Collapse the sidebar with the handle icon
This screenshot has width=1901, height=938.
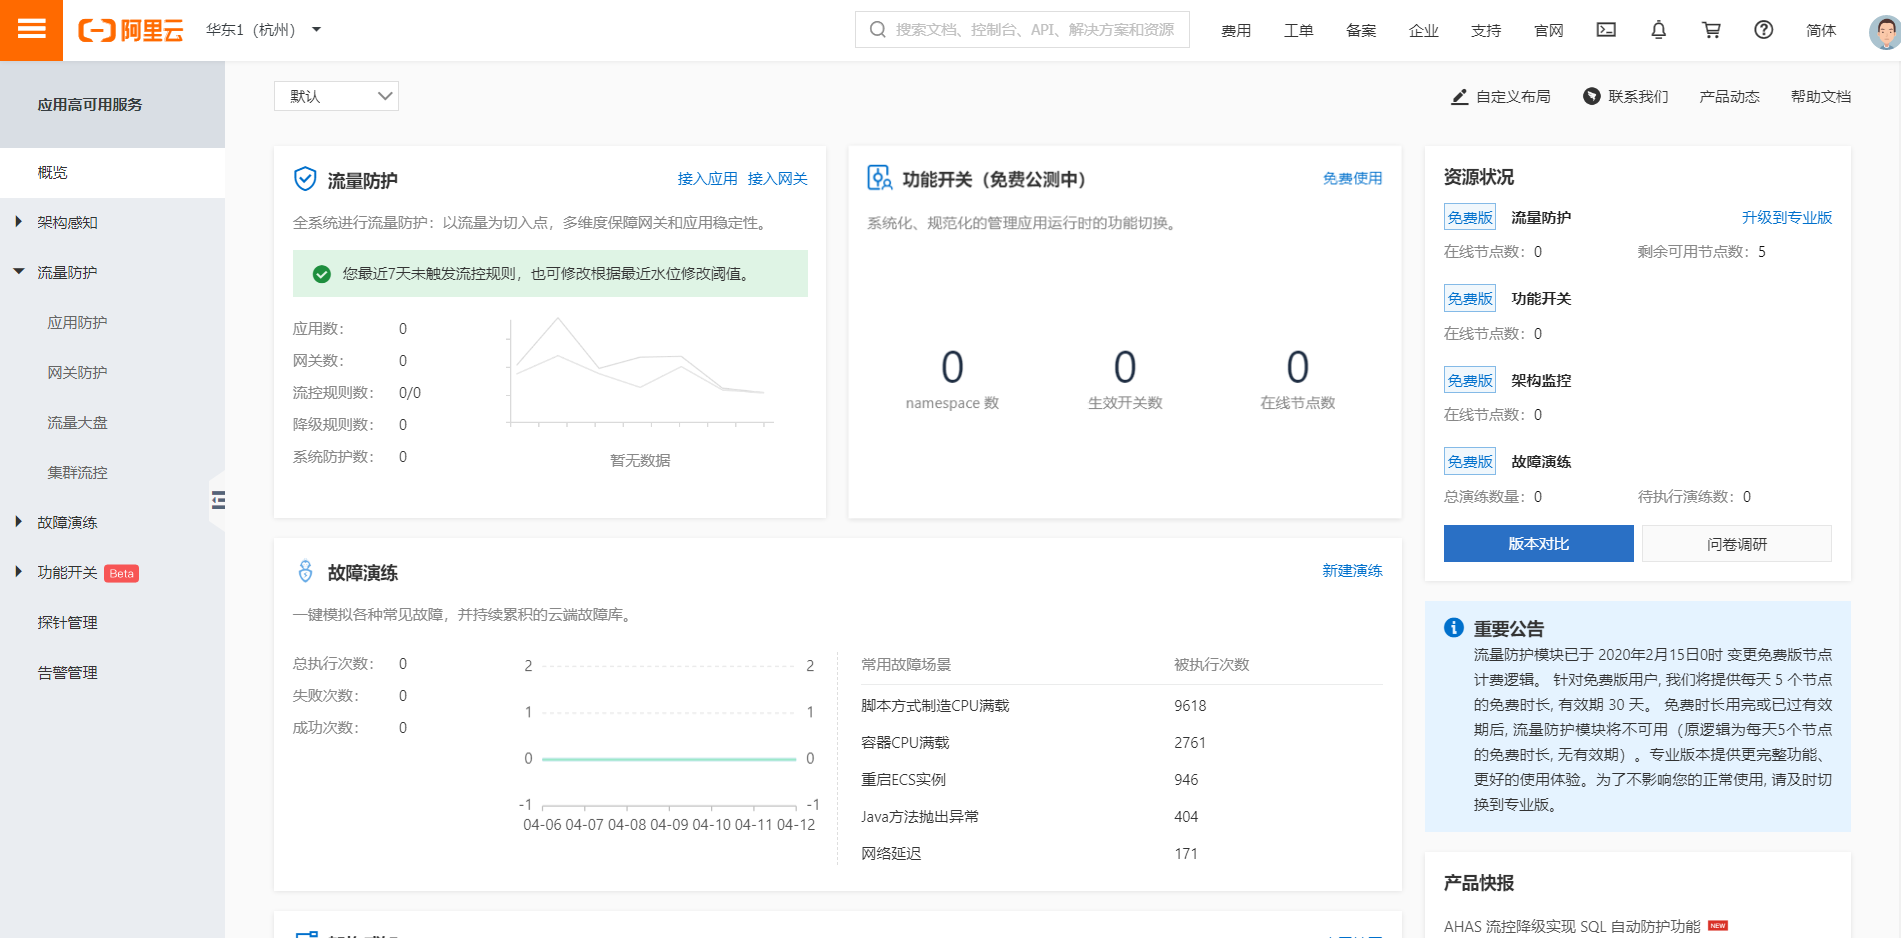(x=217, y=500)
